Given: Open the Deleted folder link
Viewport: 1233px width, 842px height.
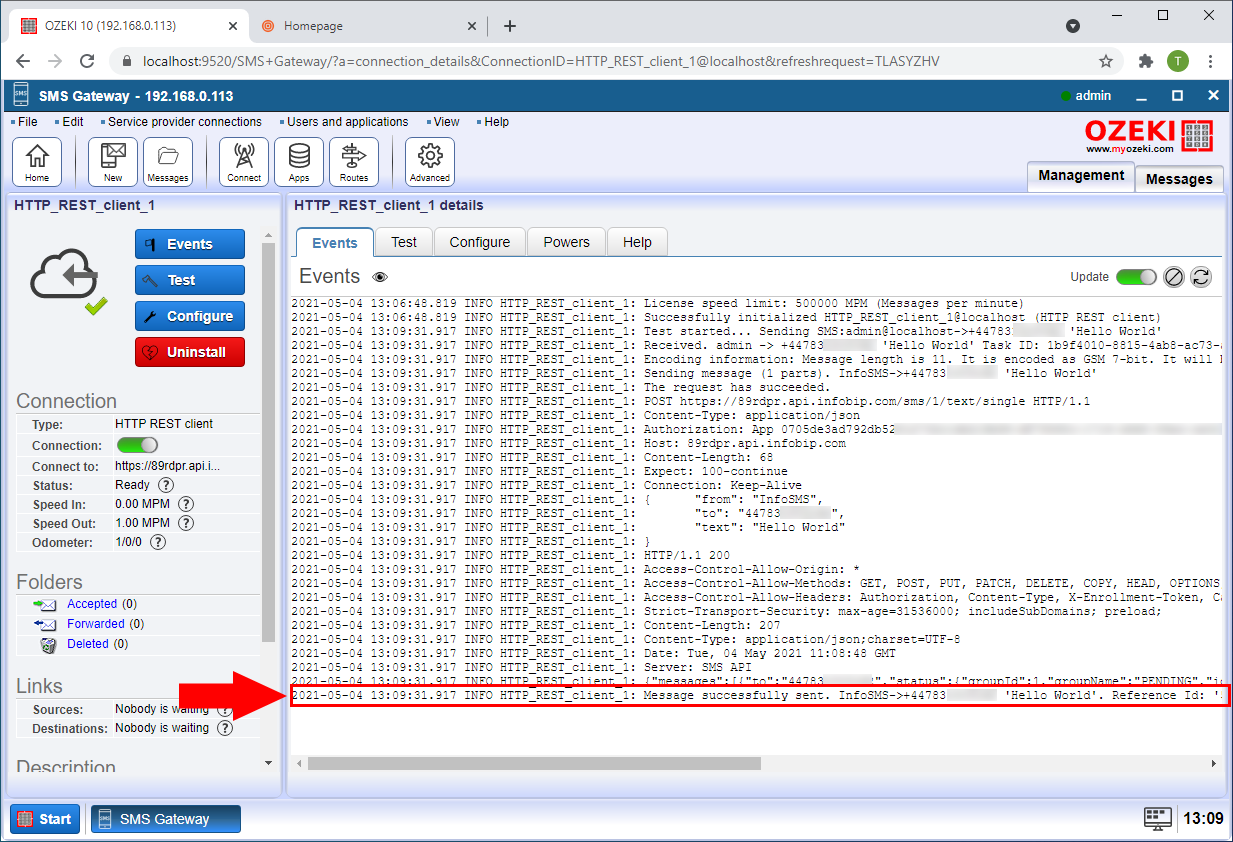Looking at the screenshot, I should click(x=87, y=644).
